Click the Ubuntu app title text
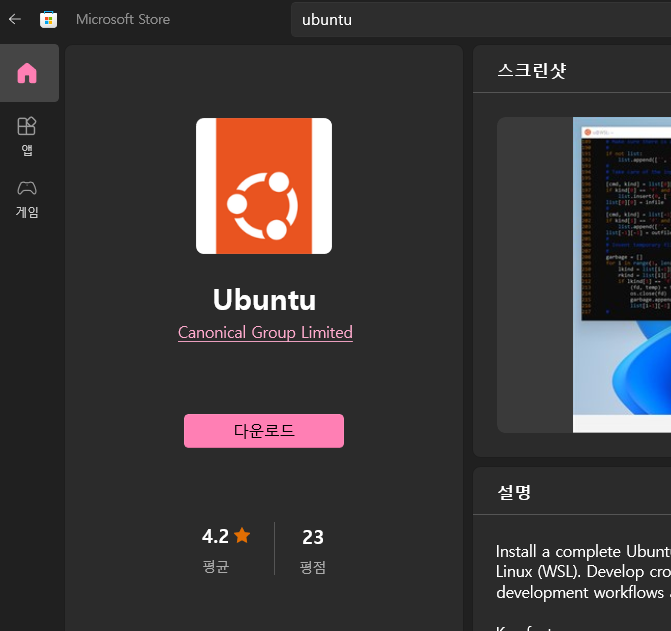This screenshot has height=631, width=671. click(x=264, y=299)
